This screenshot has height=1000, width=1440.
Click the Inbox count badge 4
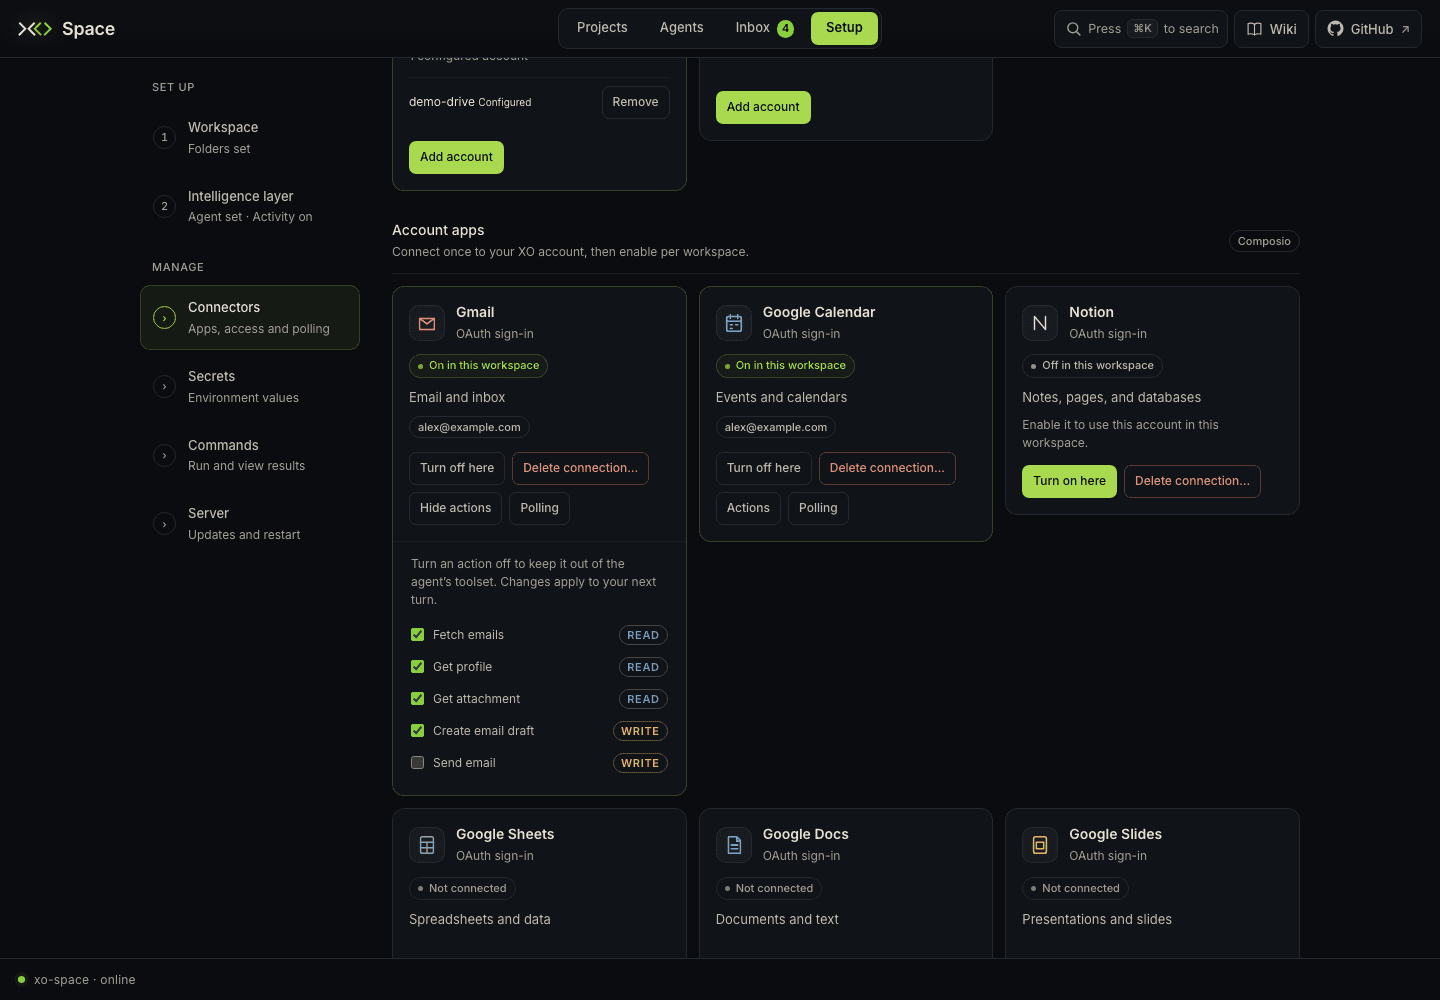click(x=786, y=28)
